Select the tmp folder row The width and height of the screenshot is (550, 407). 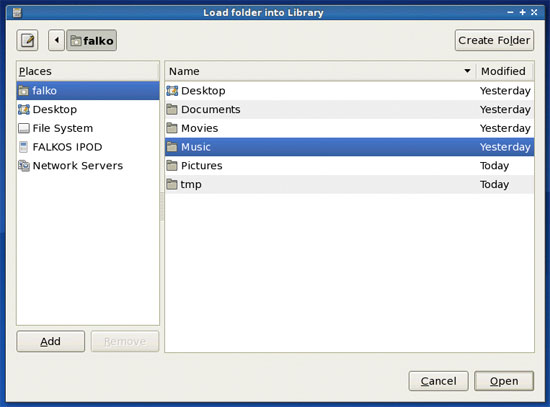click(x=349, y=184)
